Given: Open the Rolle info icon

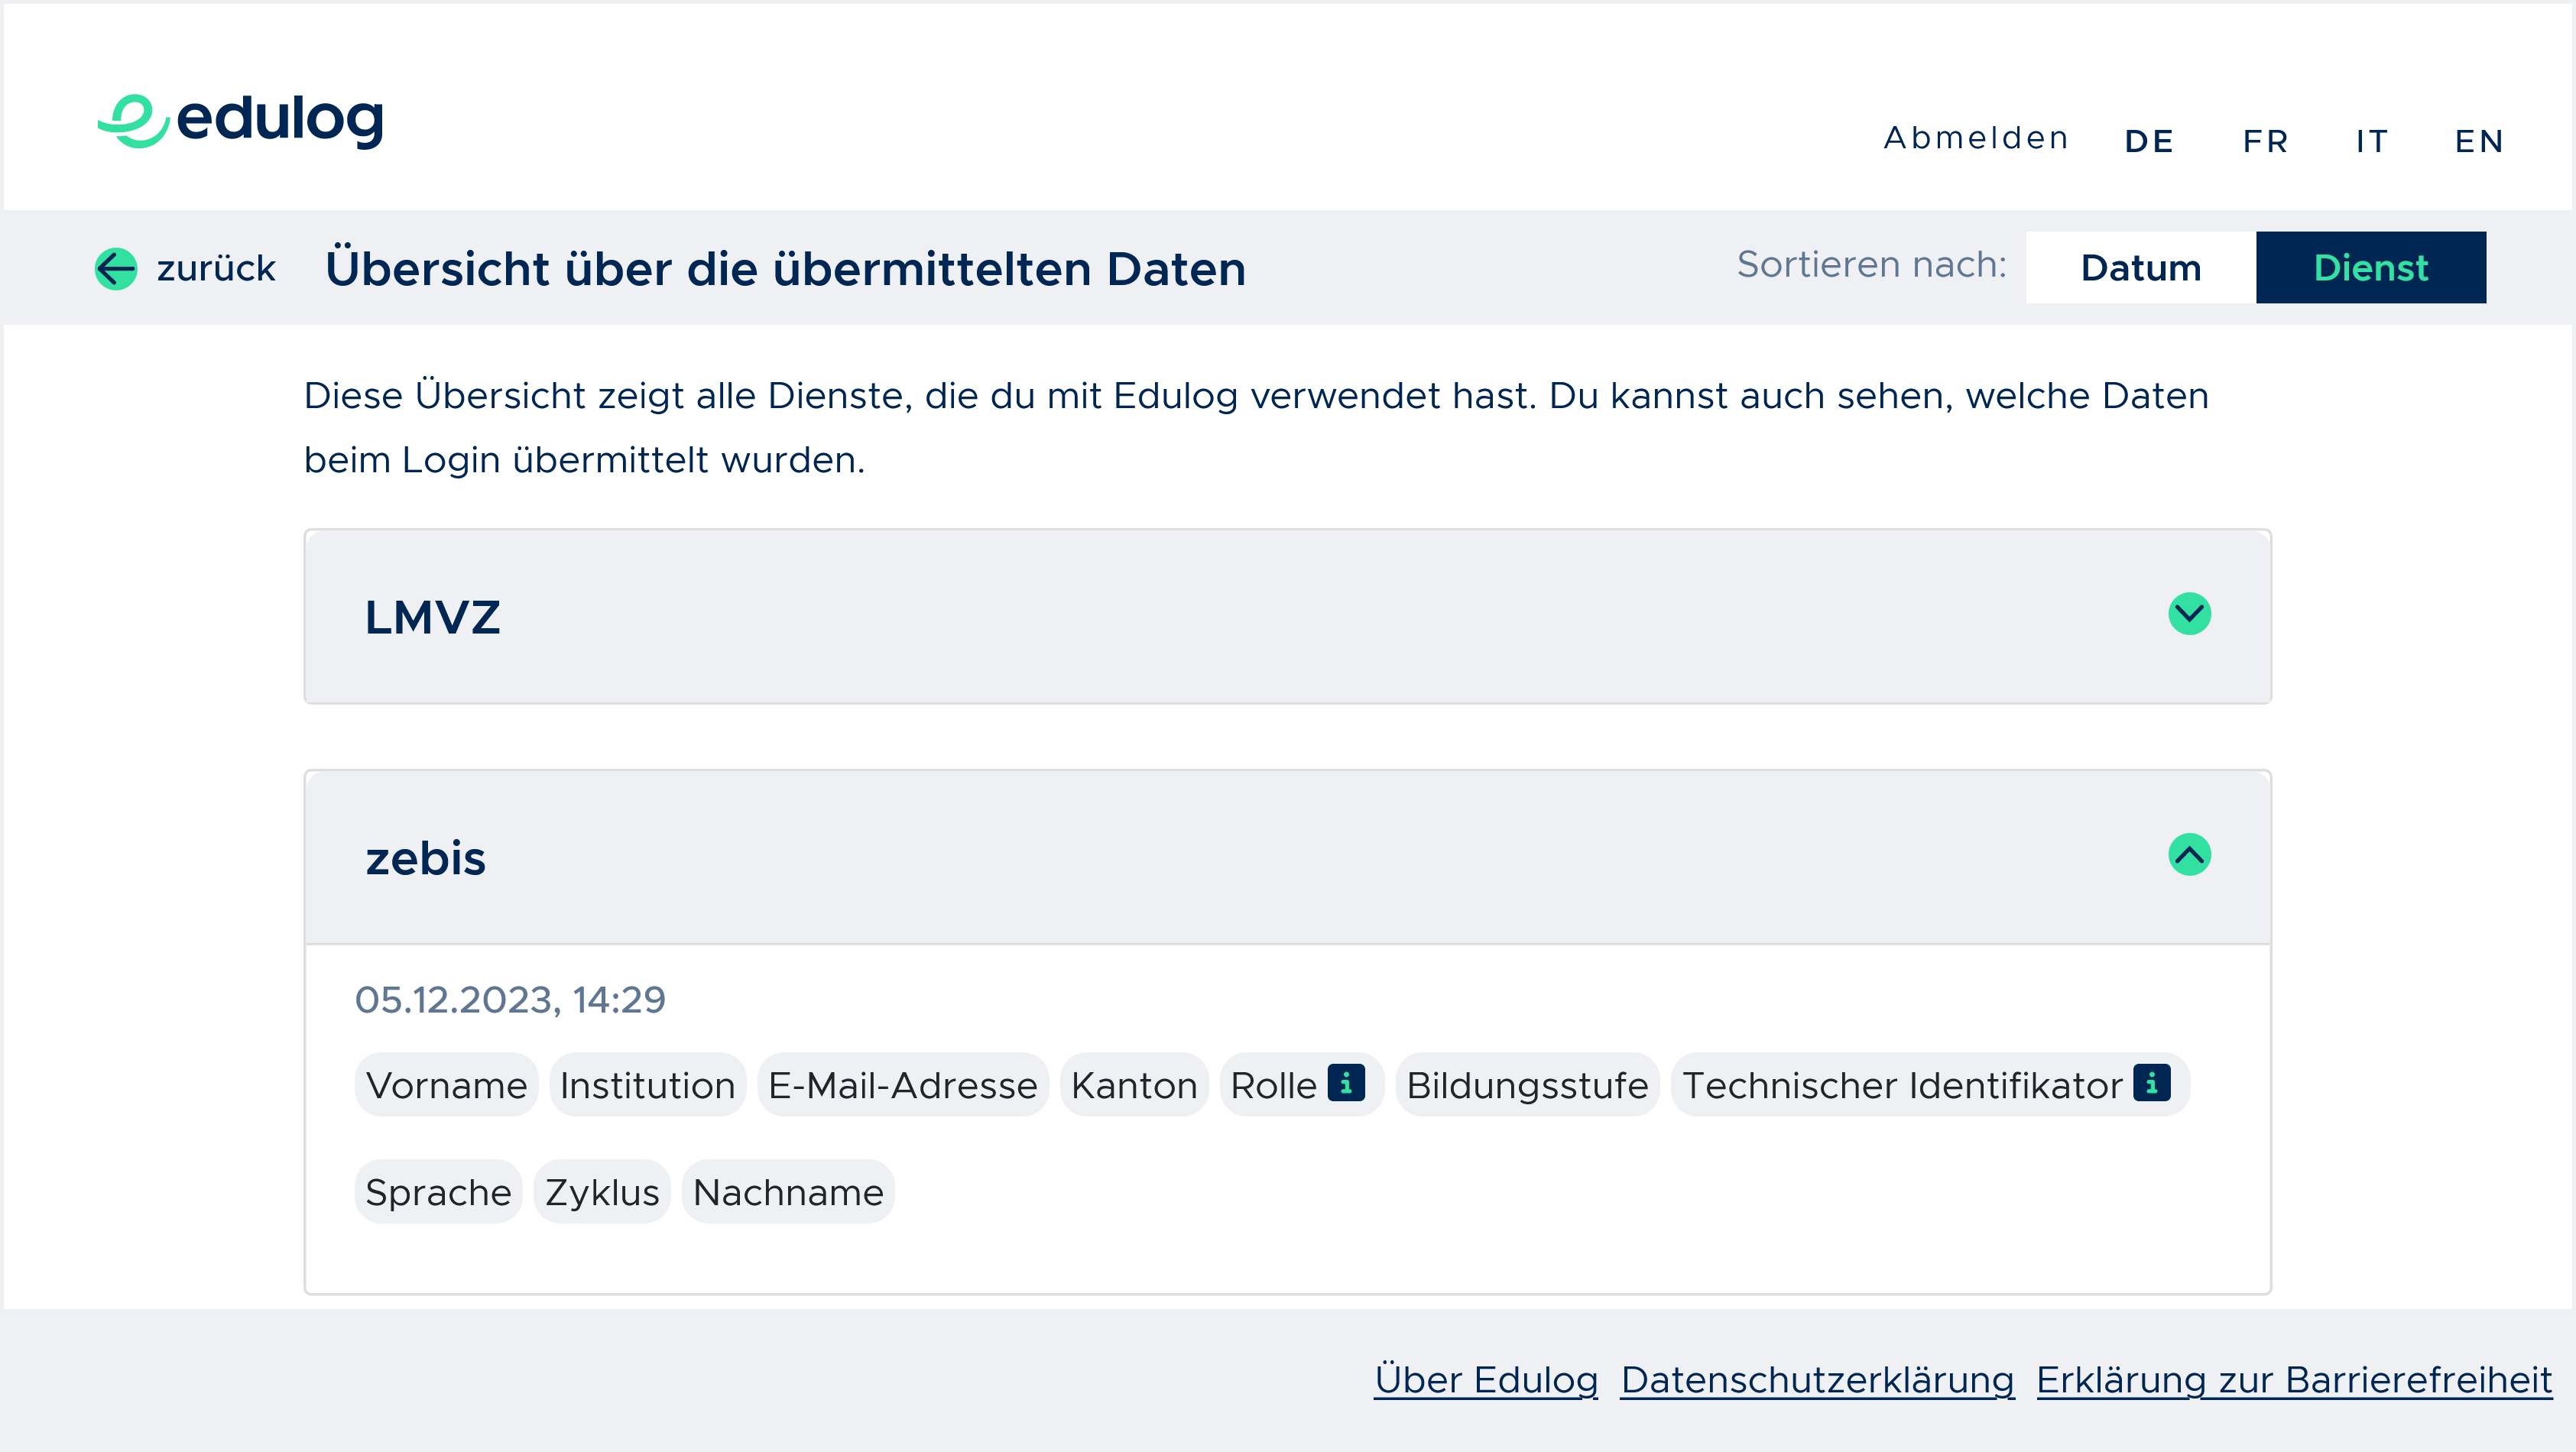Looking at the screenshot, I should pyautogui.click(x=1346, y=1083).
